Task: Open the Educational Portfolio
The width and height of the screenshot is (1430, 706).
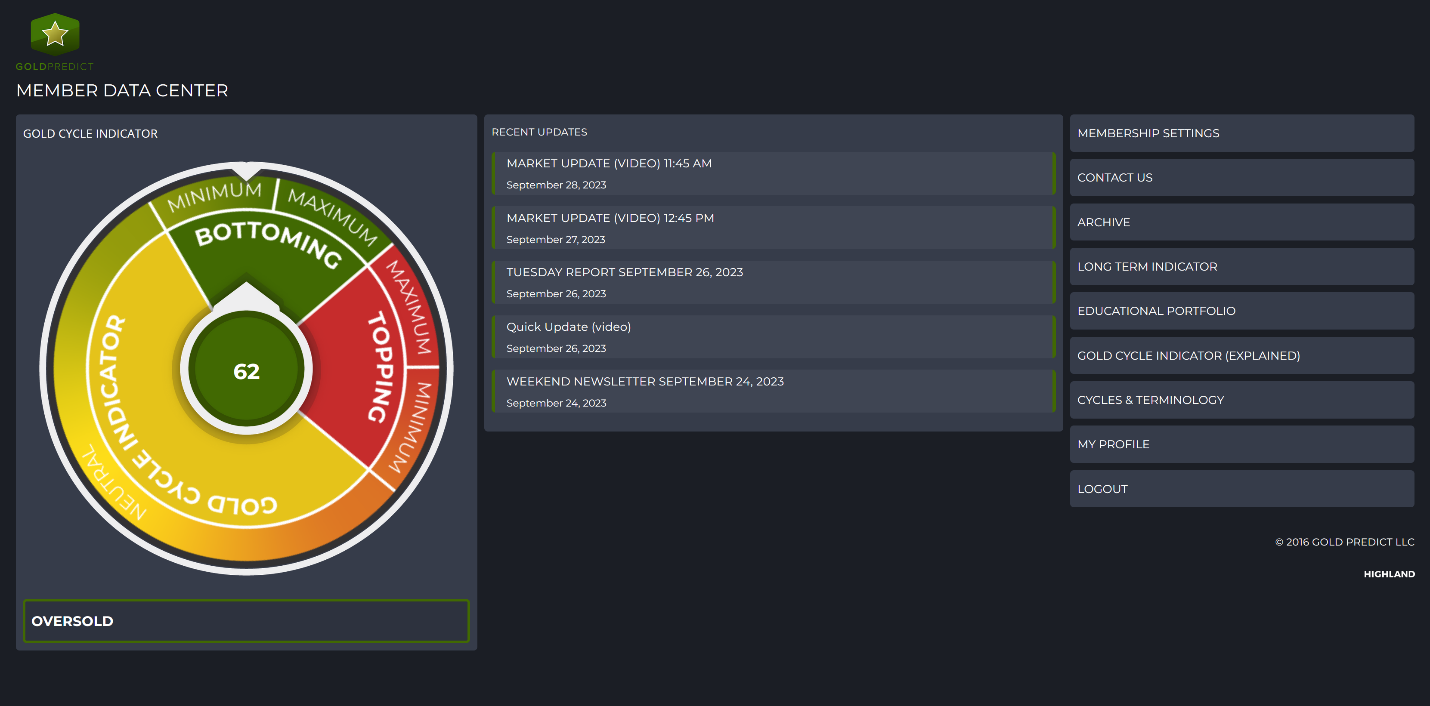Action: click(1242, 311)
